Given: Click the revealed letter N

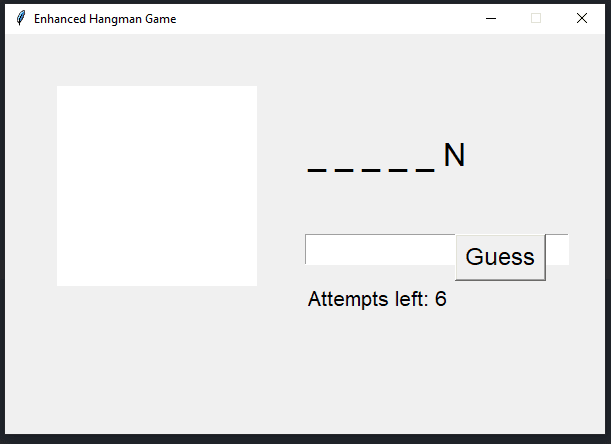Looking at the screenshot, I should (454, 156).
